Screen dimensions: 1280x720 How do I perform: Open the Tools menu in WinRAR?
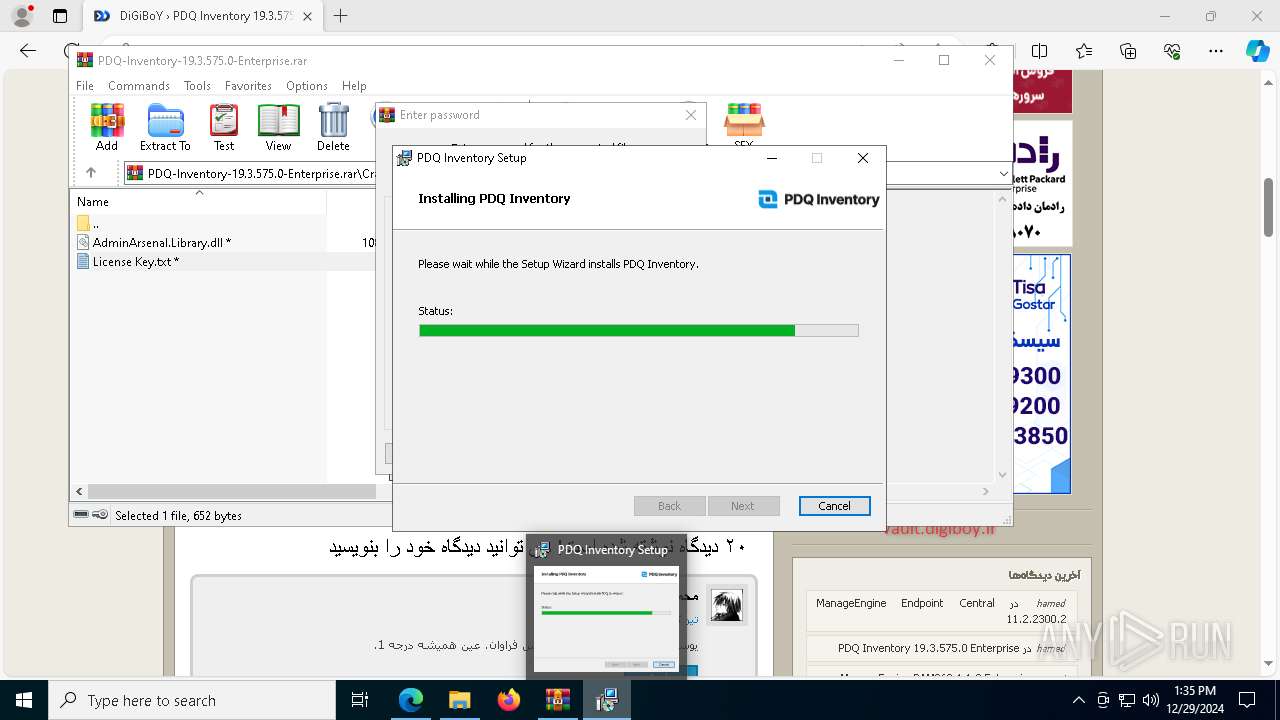point(197,86)
